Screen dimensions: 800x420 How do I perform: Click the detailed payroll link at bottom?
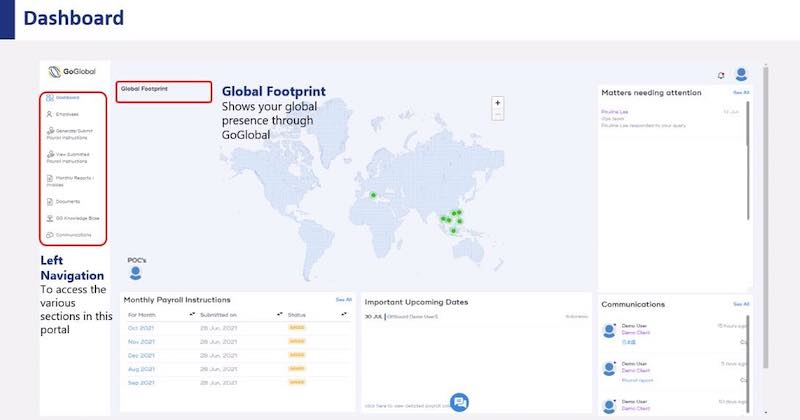pos(407,406)
